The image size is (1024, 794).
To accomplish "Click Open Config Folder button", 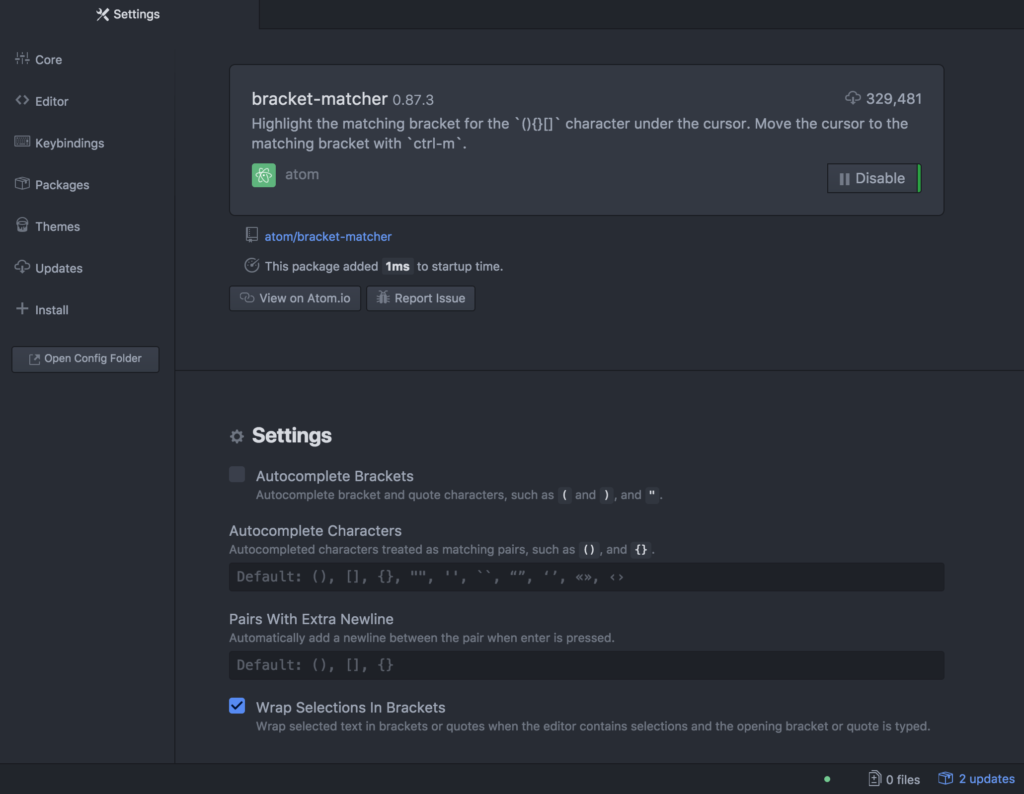I will point(86,358).
